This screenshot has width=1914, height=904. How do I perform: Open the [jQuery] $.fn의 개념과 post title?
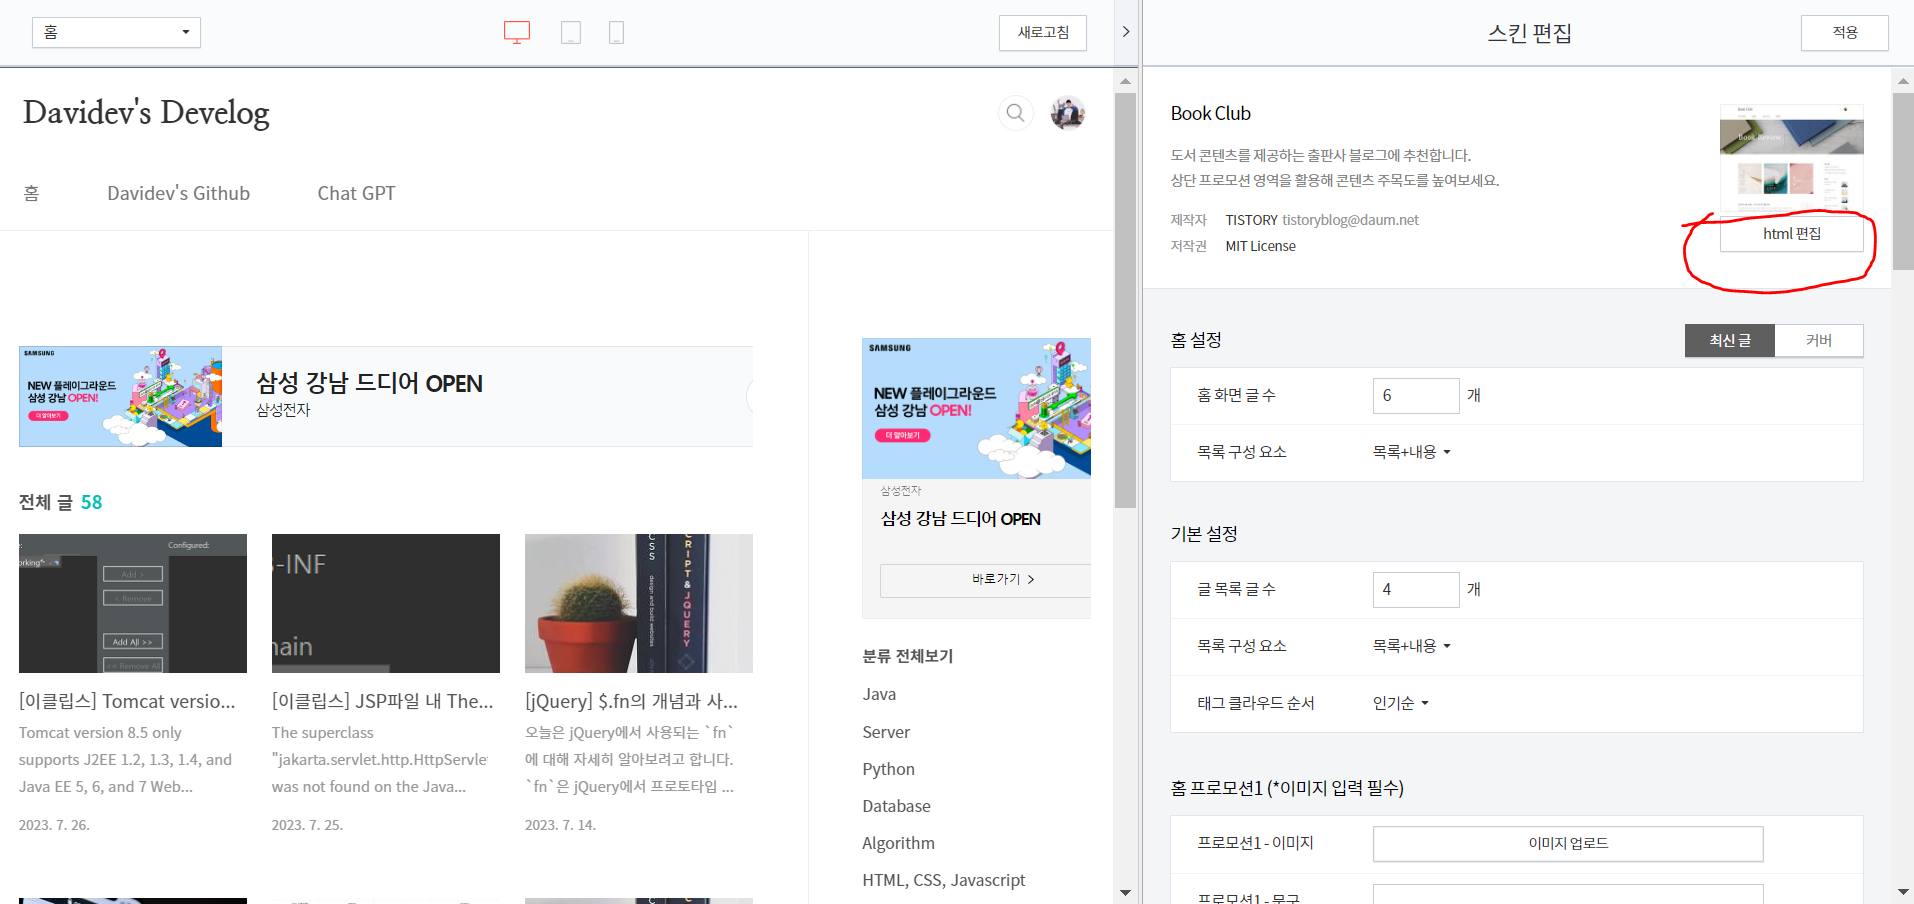pos(631,701)
